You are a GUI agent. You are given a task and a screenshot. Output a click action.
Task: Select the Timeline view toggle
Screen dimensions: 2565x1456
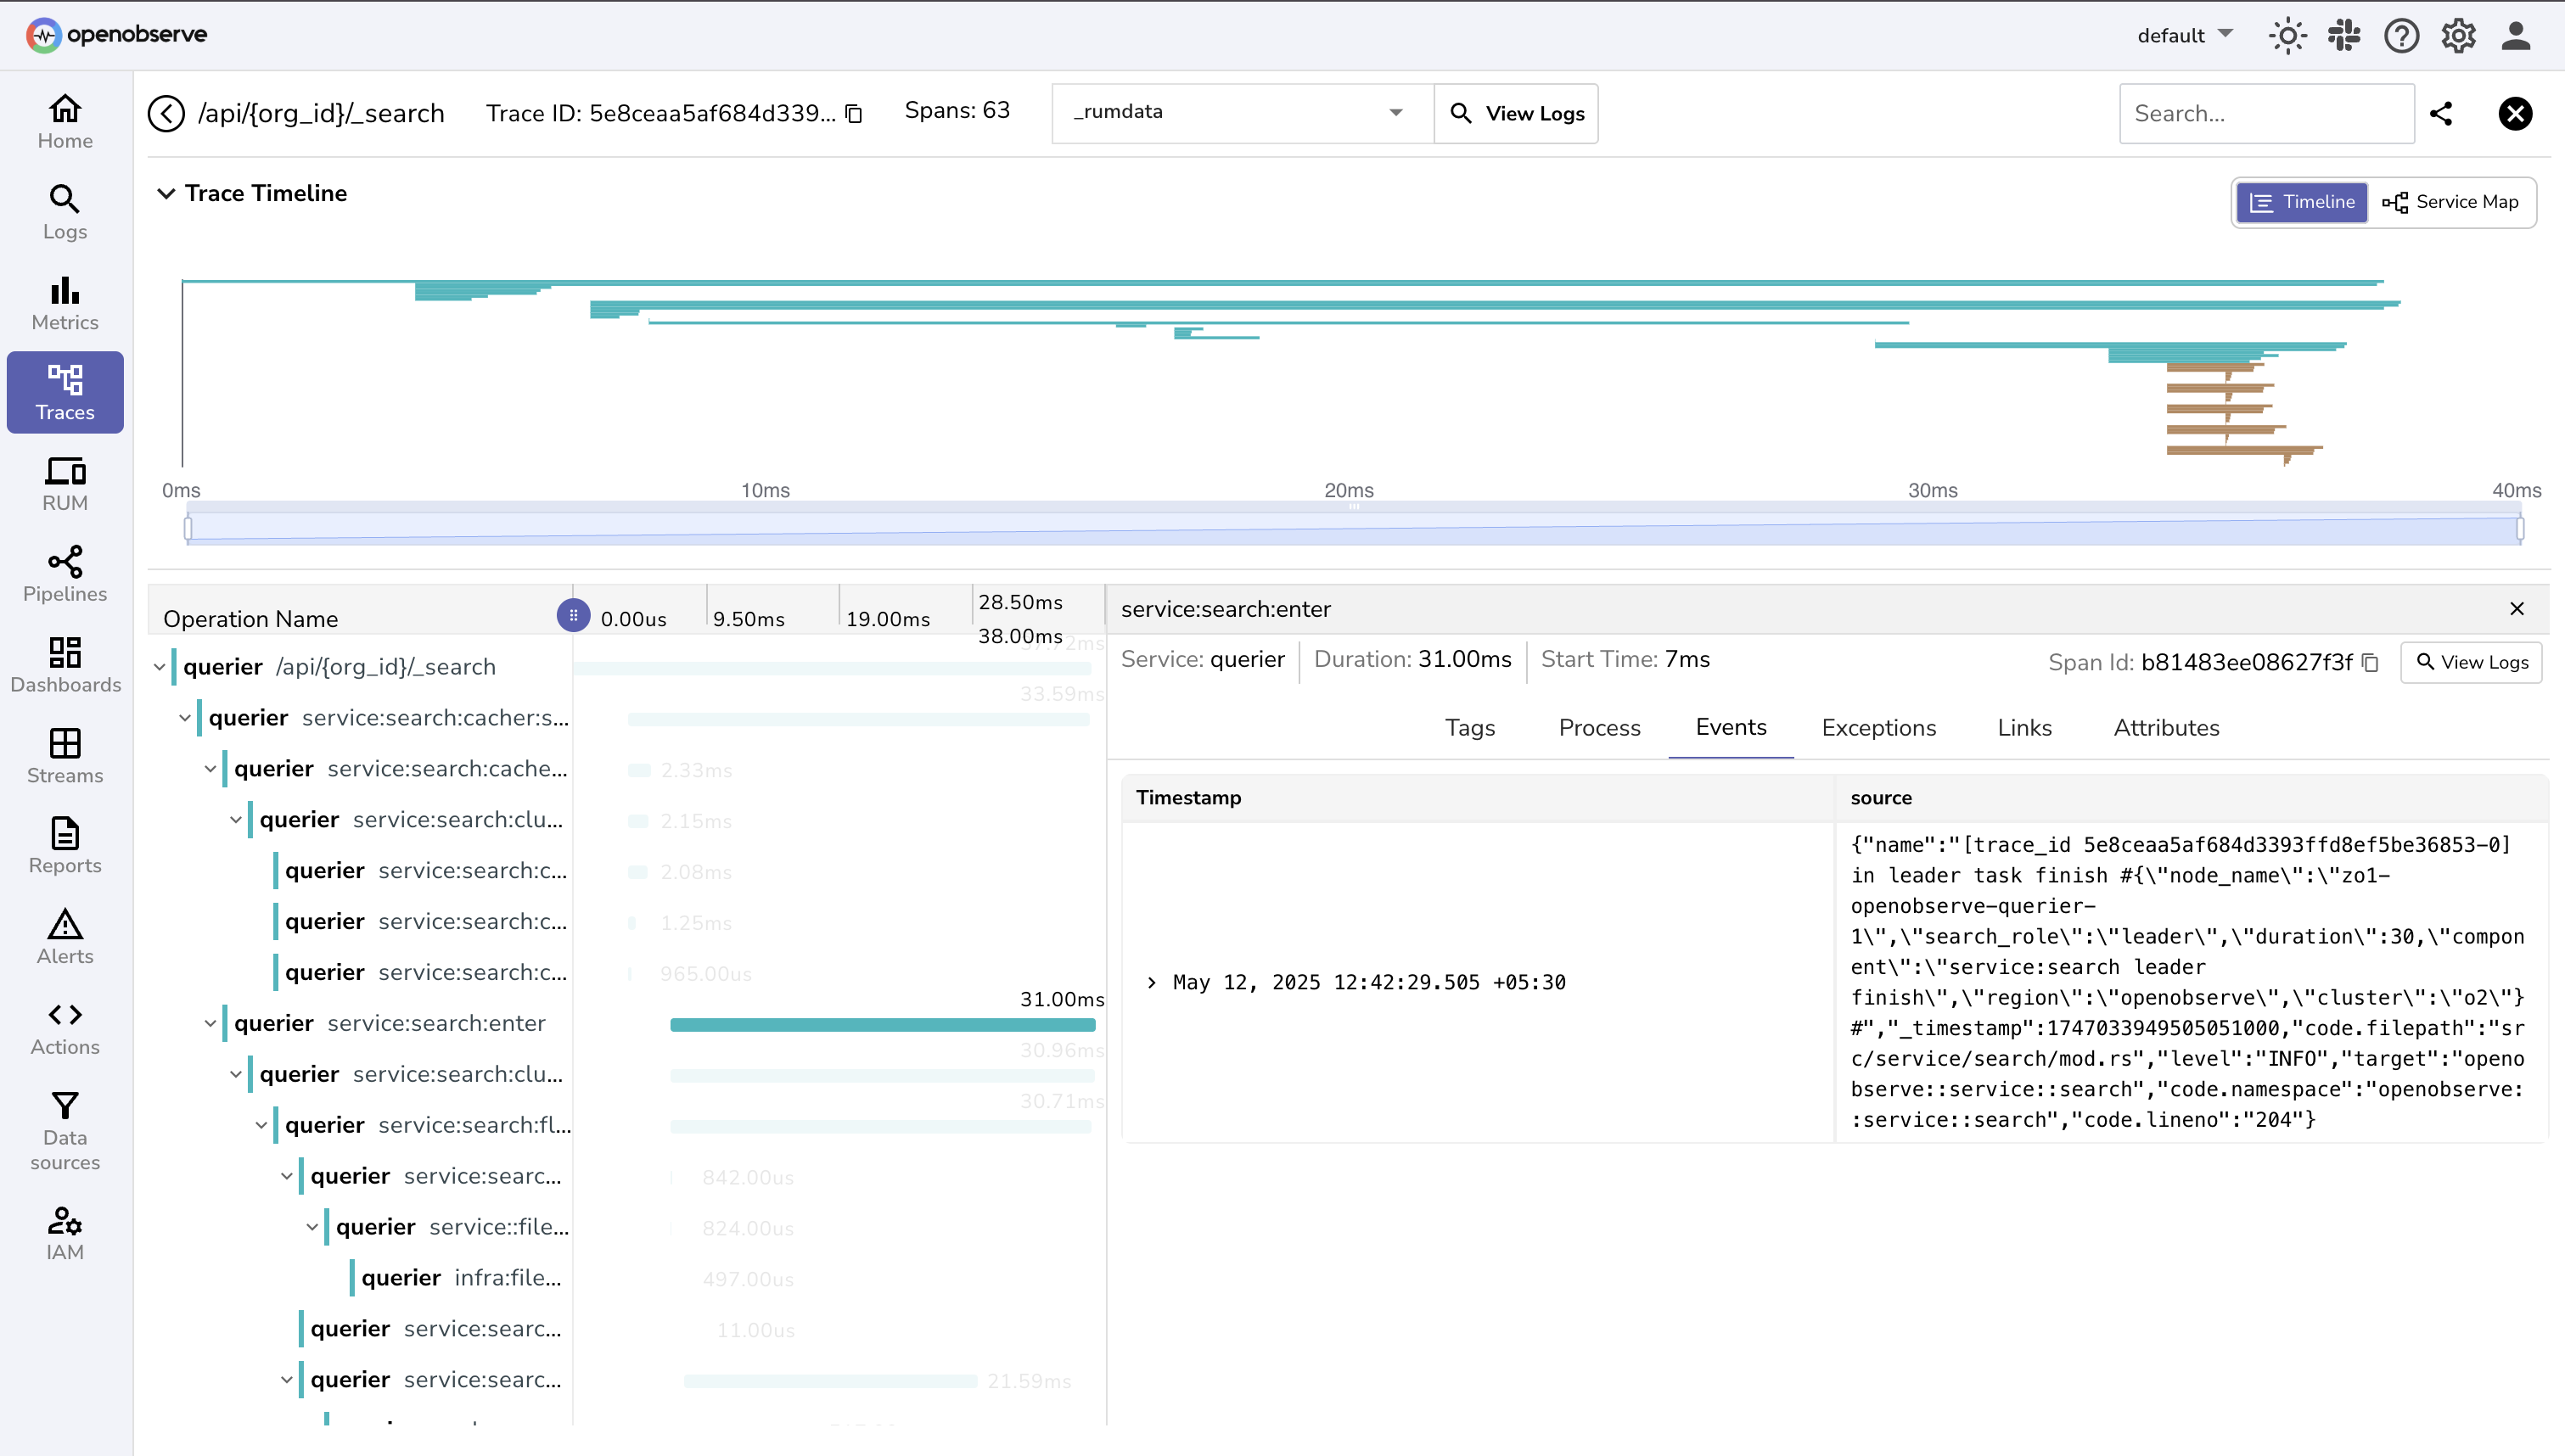click(2302, 202)
